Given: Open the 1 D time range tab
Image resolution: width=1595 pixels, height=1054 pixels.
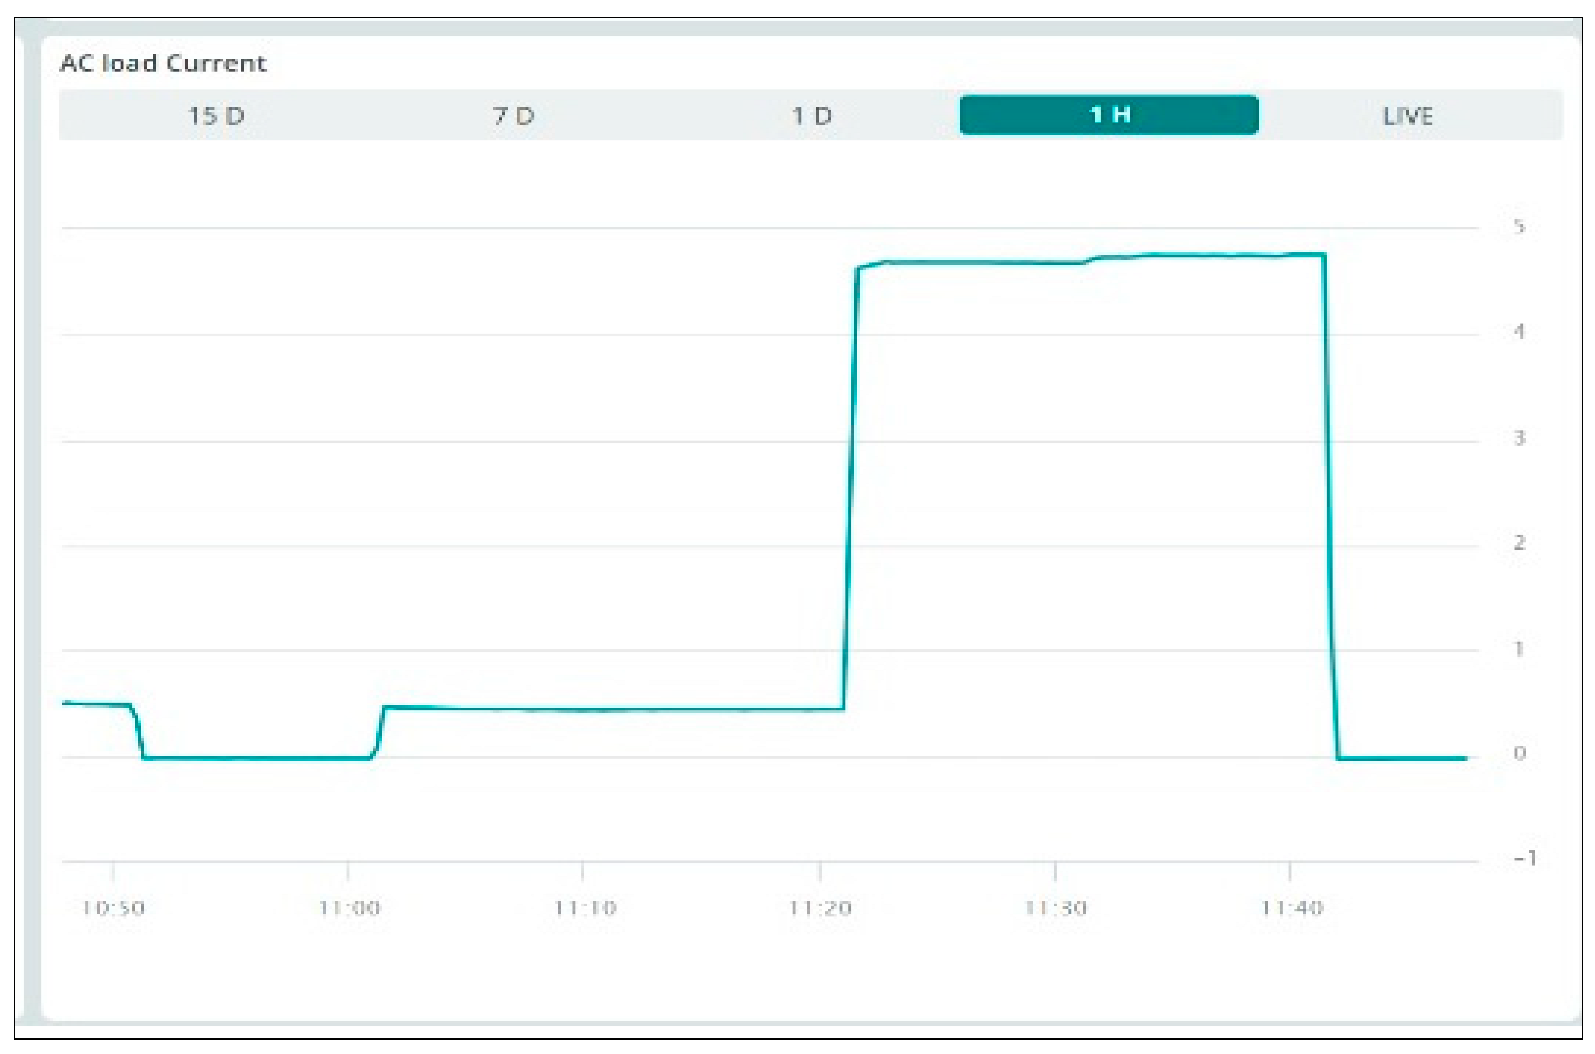Looking at the screenshot, I should (811, 116).
